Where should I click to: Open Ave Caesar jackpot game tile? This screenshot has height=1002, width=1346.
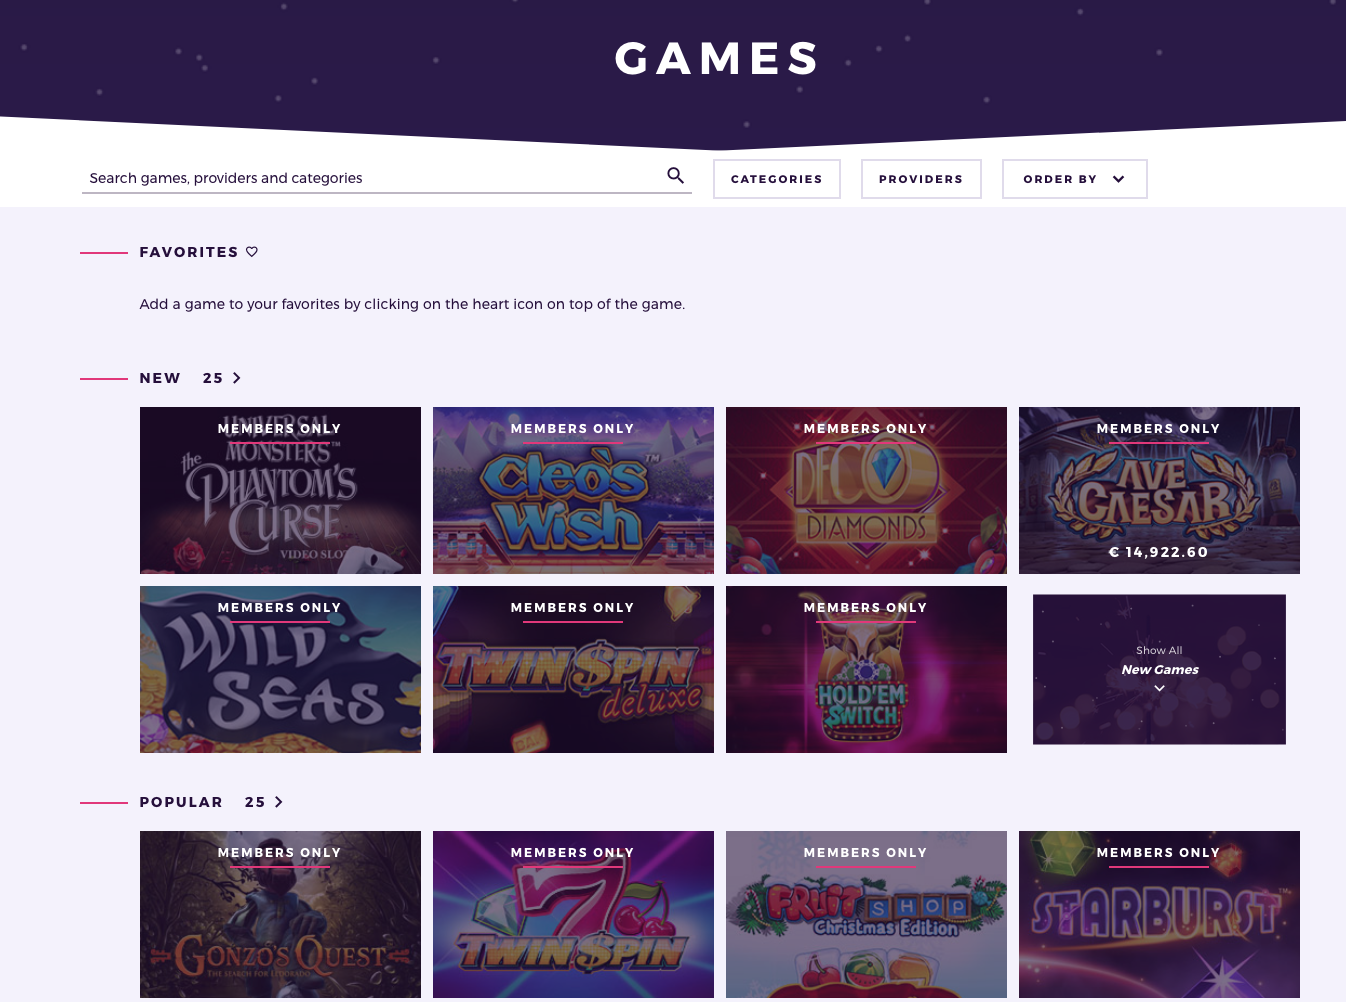1159,490
